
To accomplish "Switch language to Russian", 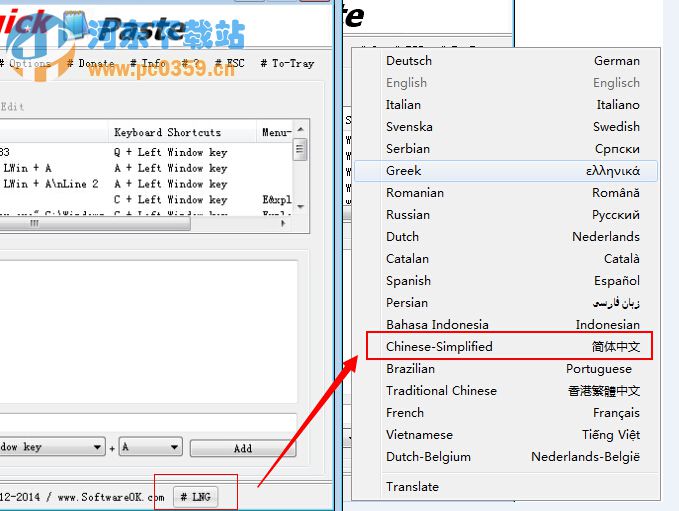I will pos(506,215).
